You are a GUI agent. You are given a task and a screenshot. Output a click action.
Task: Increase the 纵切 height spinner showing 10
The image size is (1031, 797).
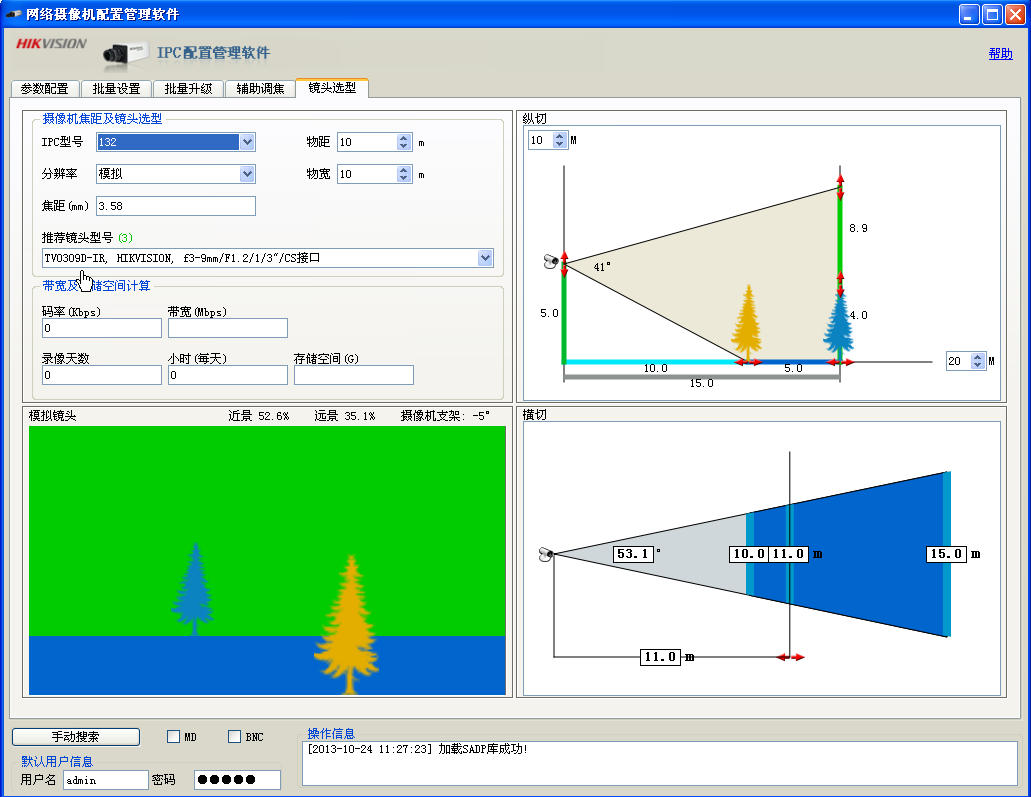click(x=559, y=136)
